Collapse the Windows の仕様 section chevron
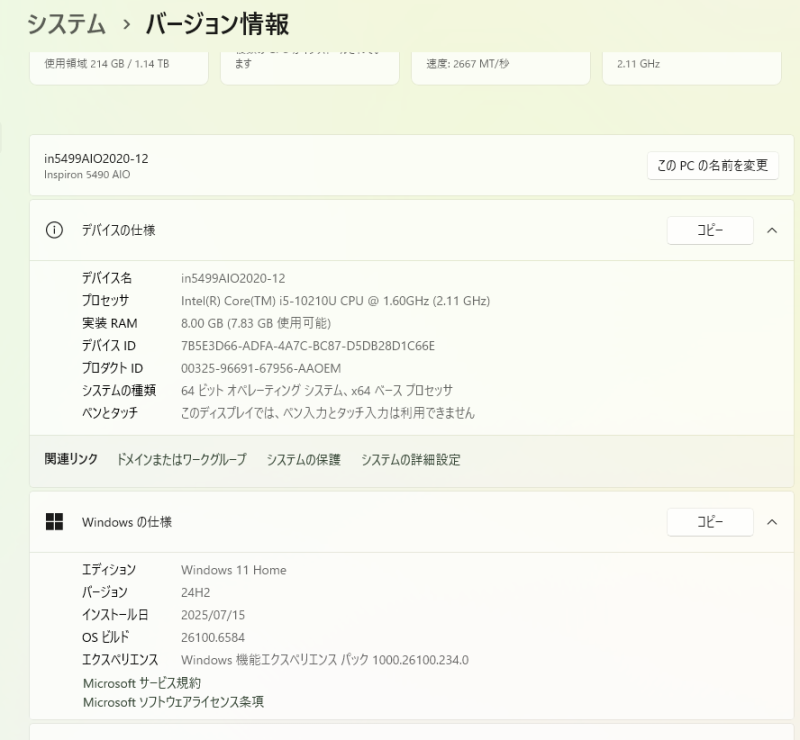This screenshot has height=740, width=800. pyautogui.click(x=772, y=522)
